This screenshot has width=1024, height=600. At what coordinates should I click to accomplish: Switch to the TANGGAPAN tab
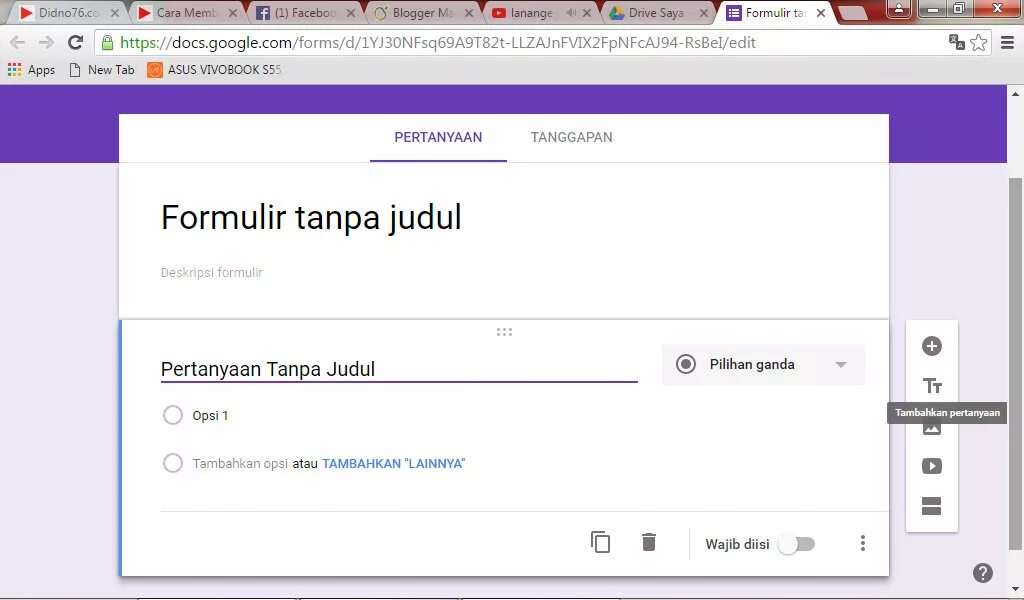tap(571, 137)
